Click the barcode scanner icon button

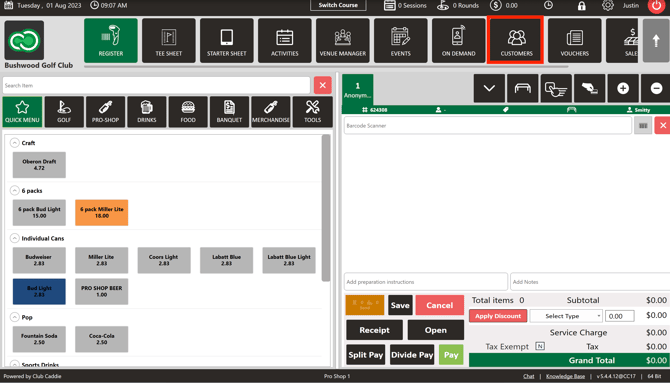(643, 126)
